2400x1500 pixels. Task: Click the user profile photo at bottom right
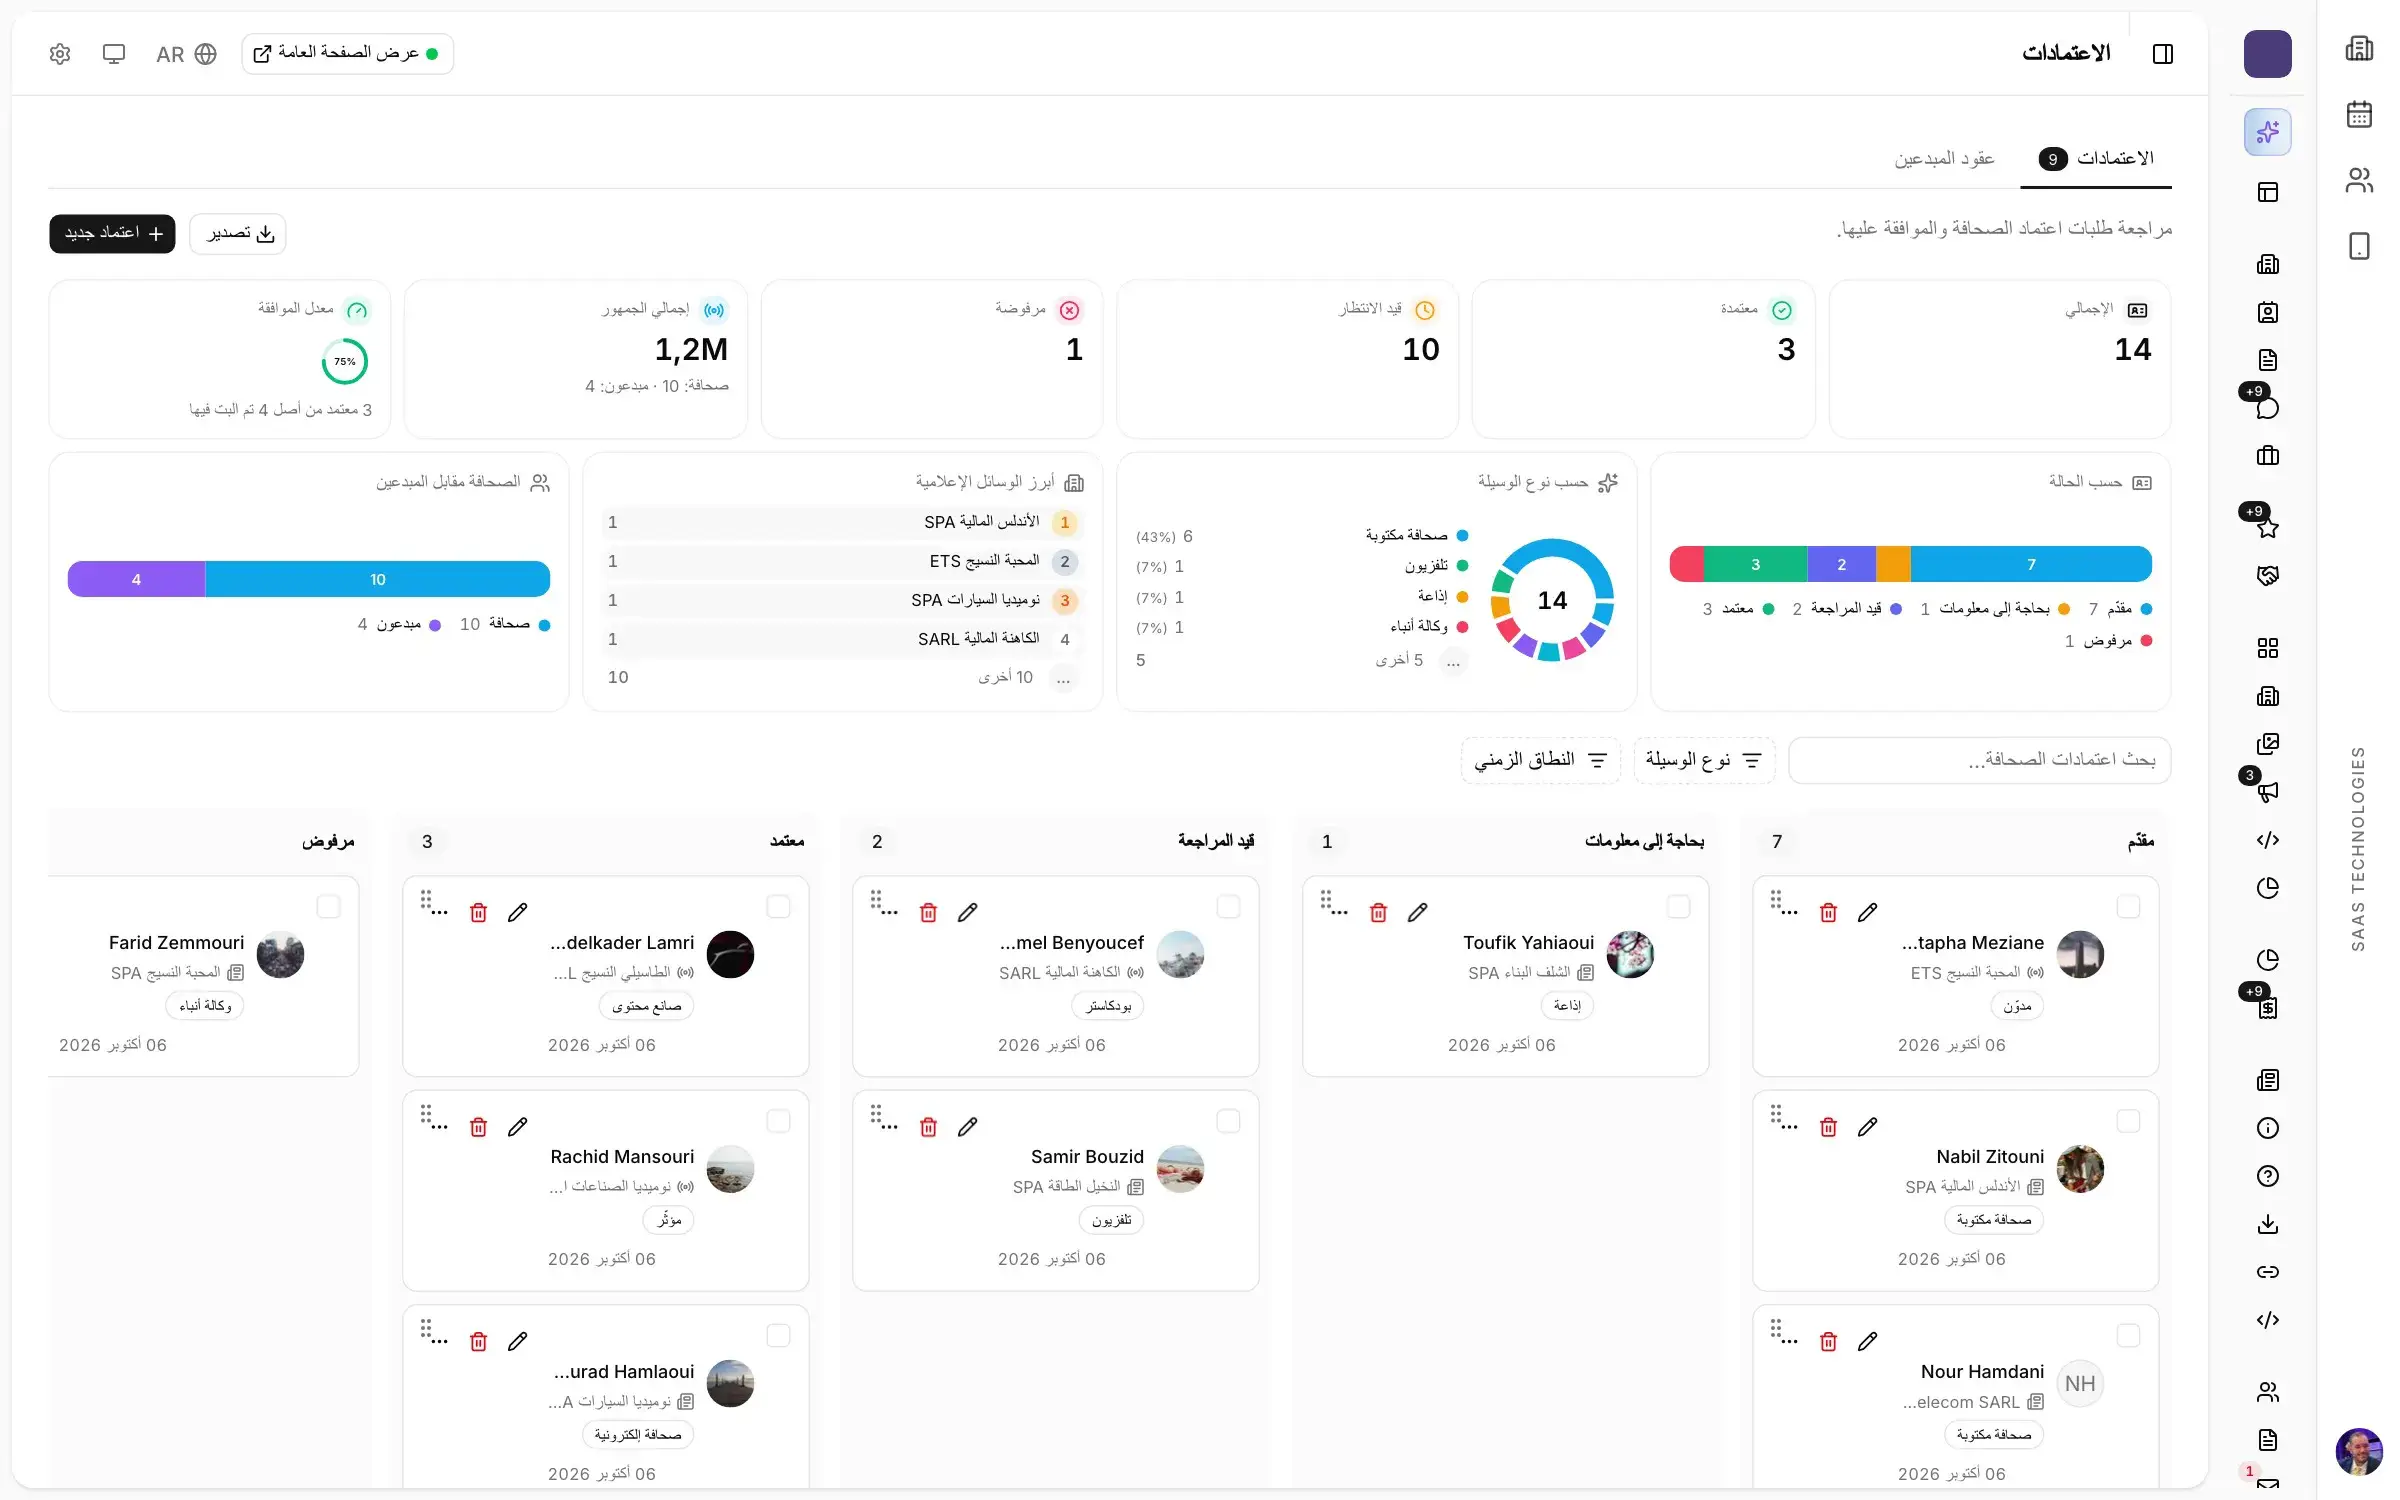coord(2359,1452)
